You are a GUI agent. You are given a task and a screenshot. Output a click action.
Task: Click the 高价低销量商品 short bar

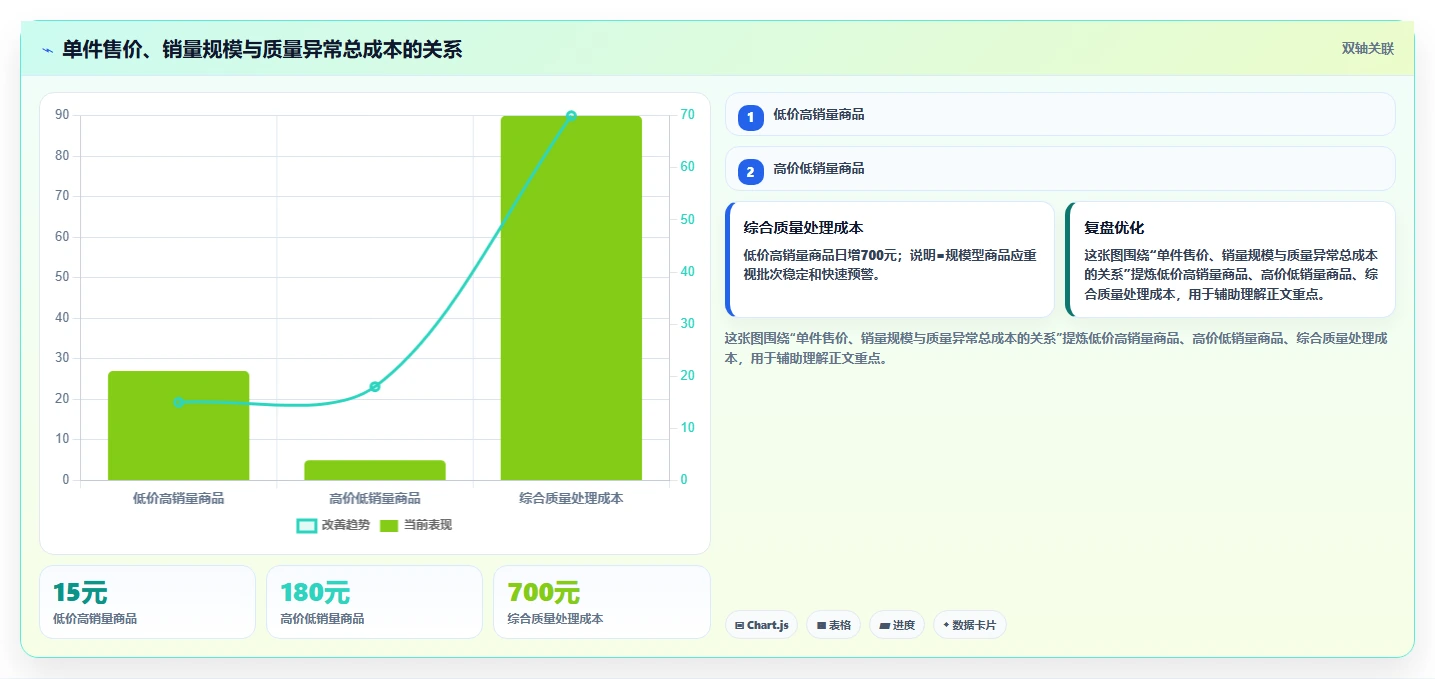pyautogui.click(x=375, y=470)
